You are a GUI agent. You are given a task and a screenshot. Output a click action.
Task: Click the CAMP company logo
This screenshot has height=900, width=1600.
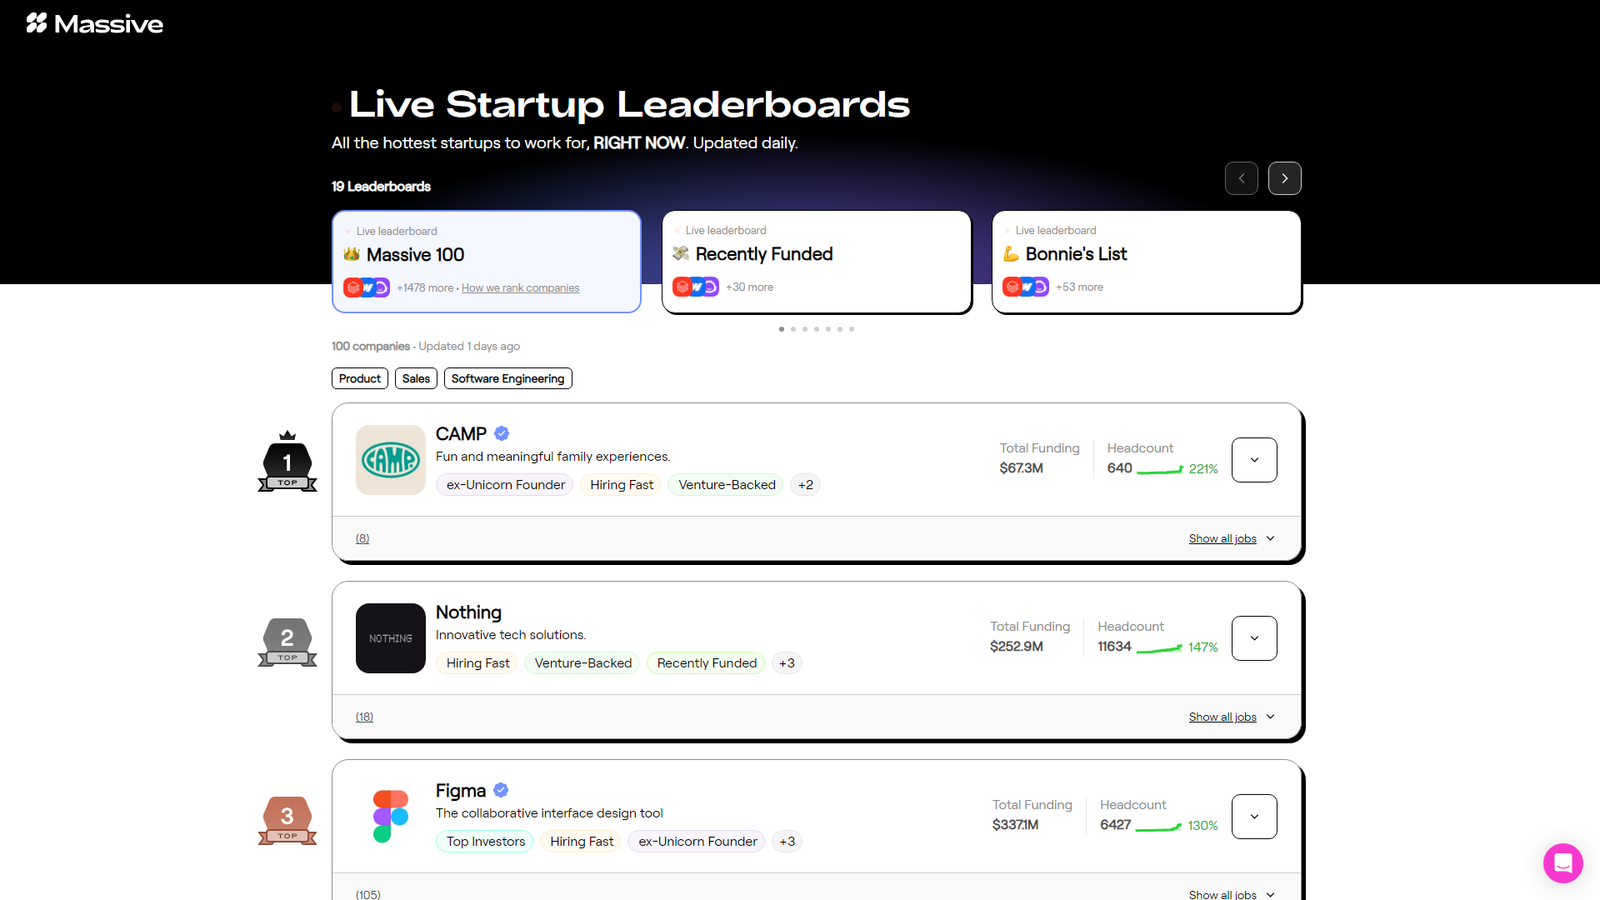[x=391, y=460]
